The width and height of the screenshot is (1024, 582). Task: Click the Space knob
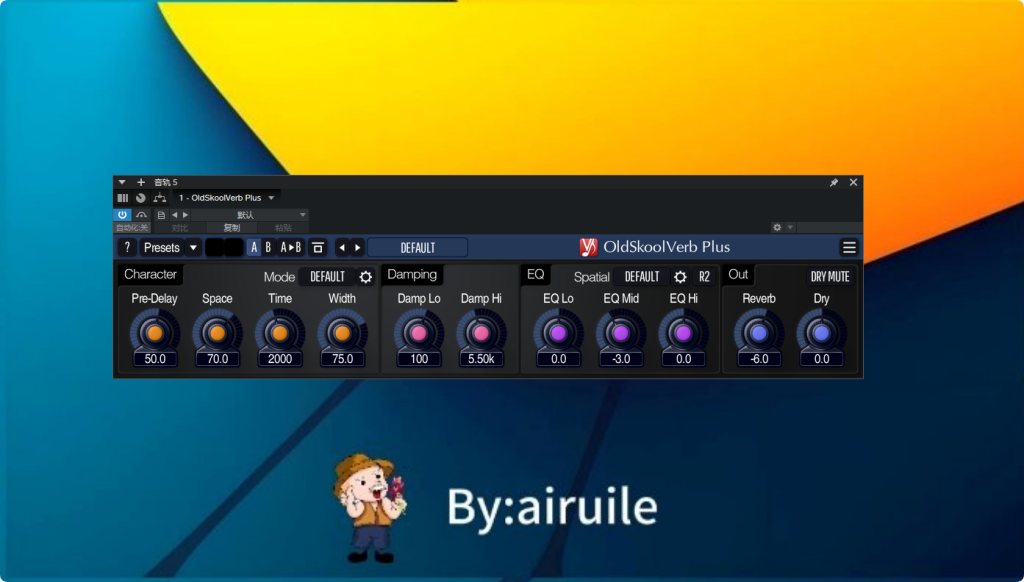point(217,333)
